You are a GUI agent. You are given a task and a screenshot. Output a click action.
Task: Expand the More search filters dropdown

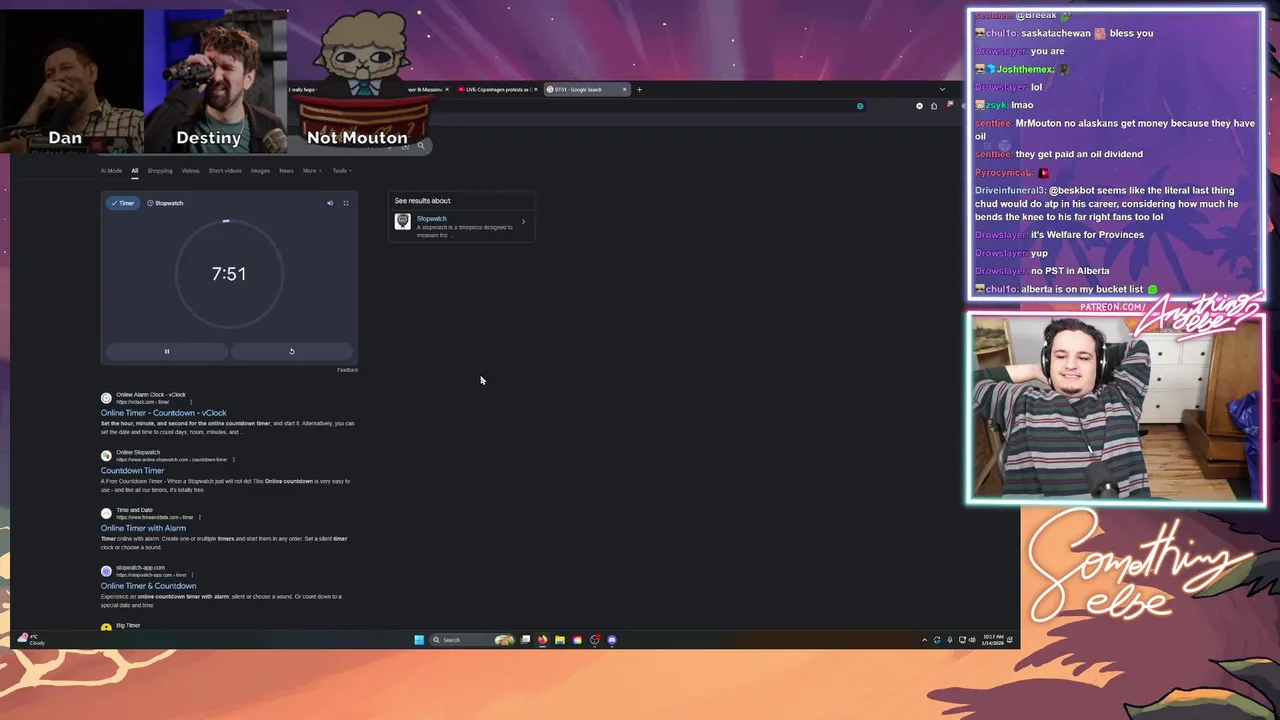[x=312, y=171]
